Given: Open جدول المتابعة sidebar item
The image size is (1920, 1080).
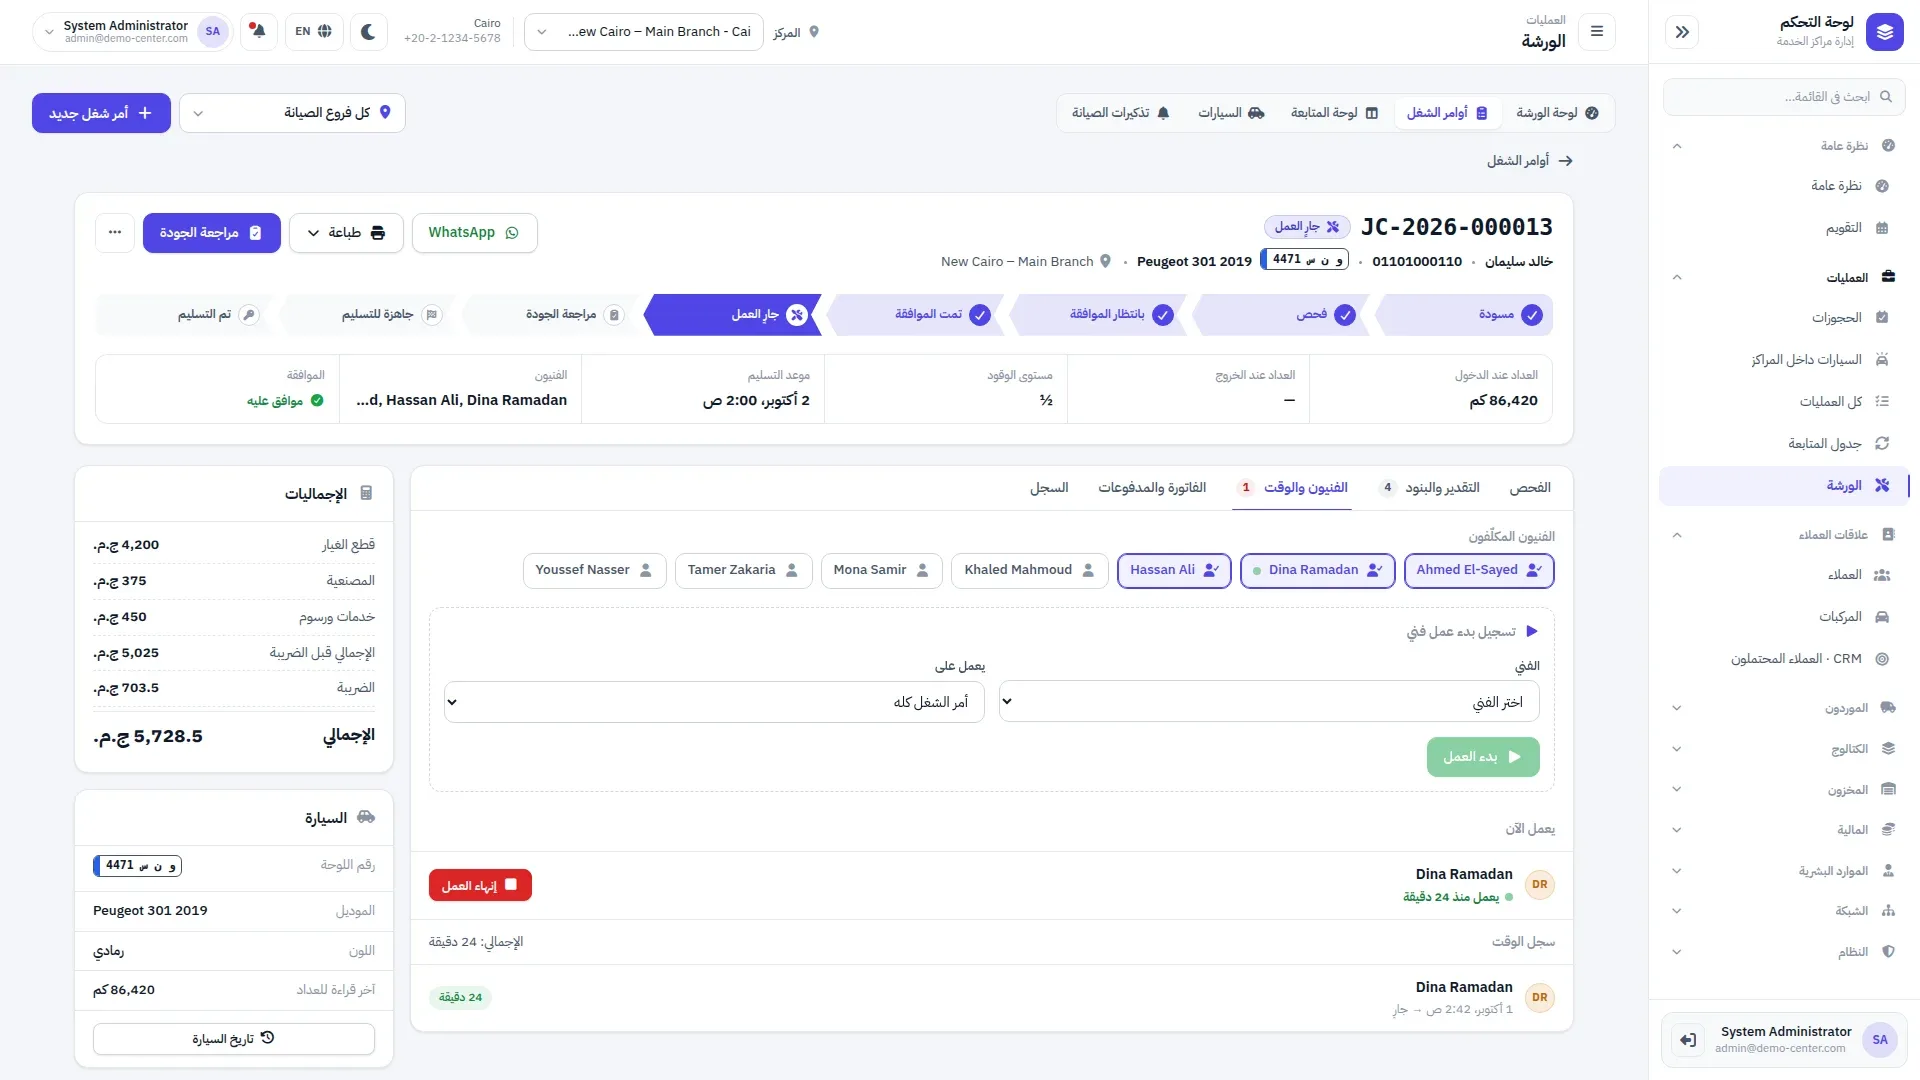Looking at the screenshot, I should coord(1785,444).
